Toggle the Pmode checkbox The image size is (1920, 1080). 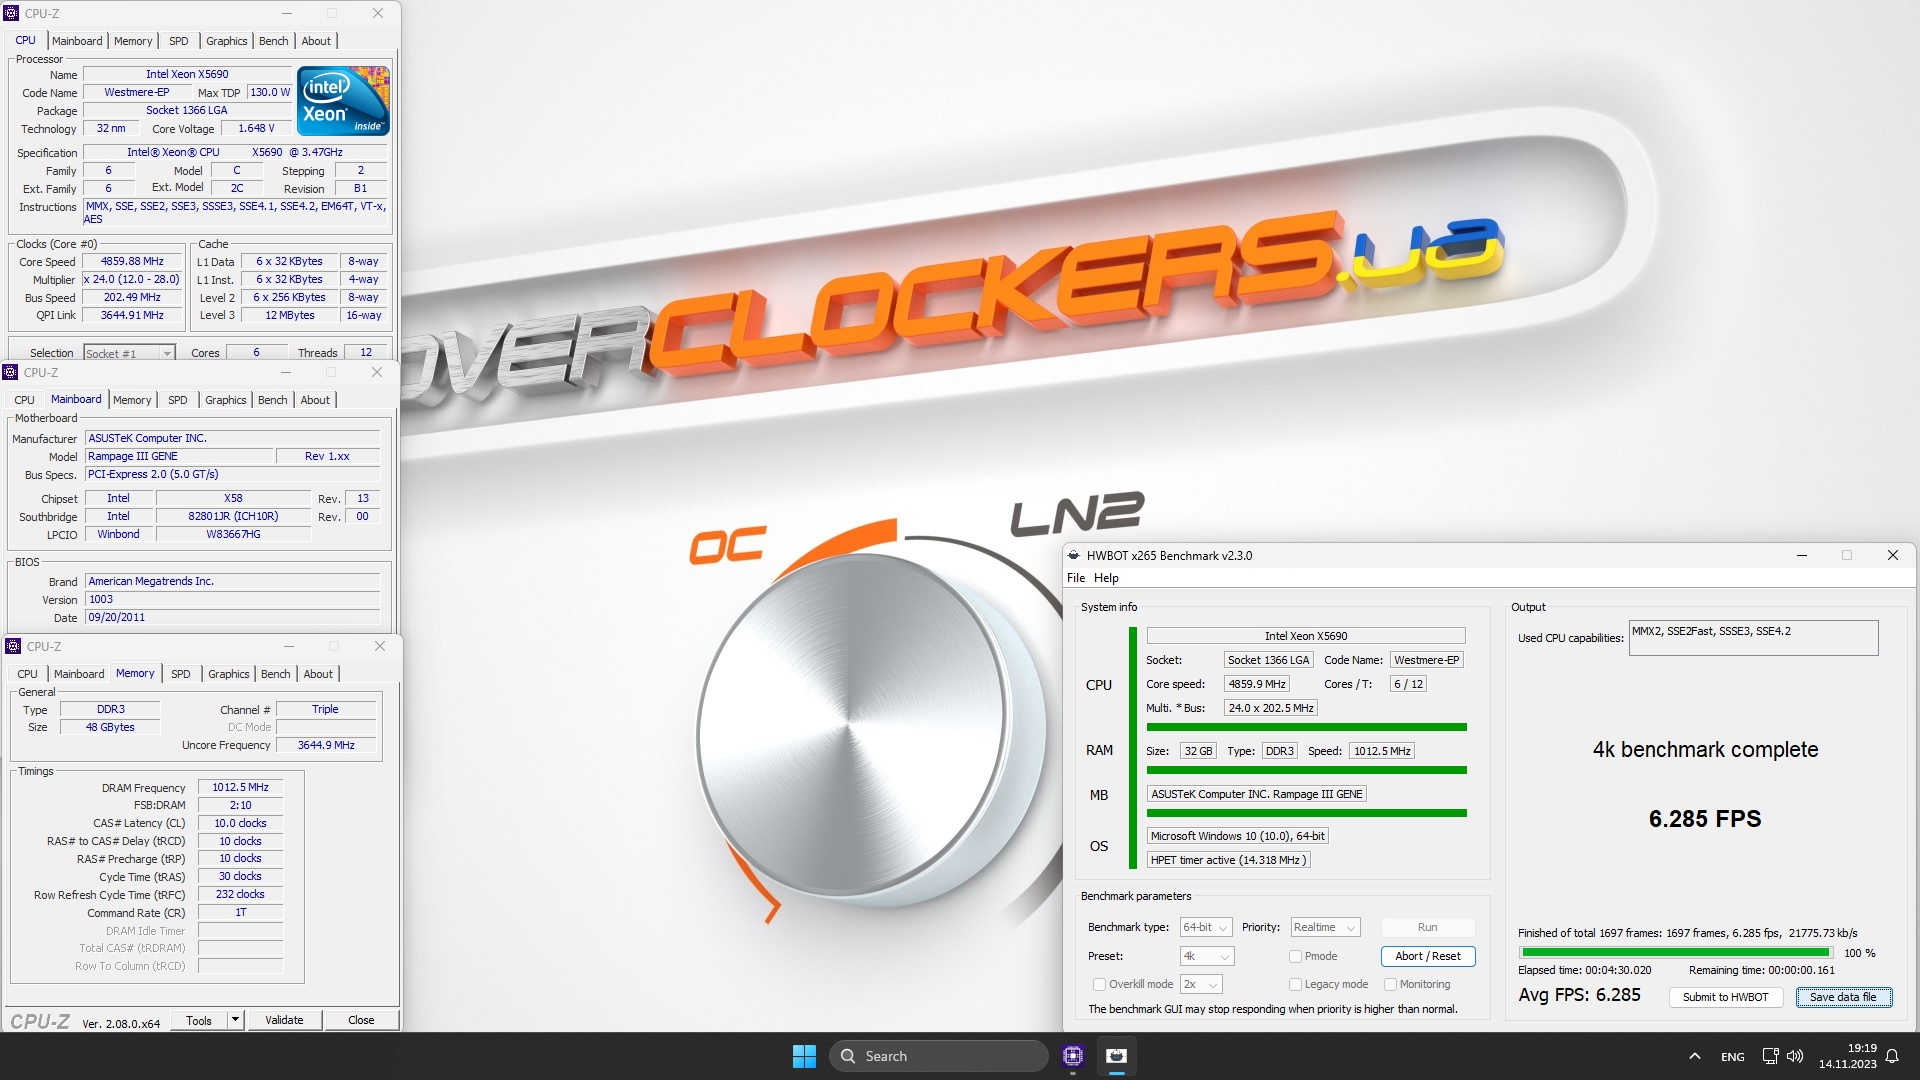click(1295, 956)
